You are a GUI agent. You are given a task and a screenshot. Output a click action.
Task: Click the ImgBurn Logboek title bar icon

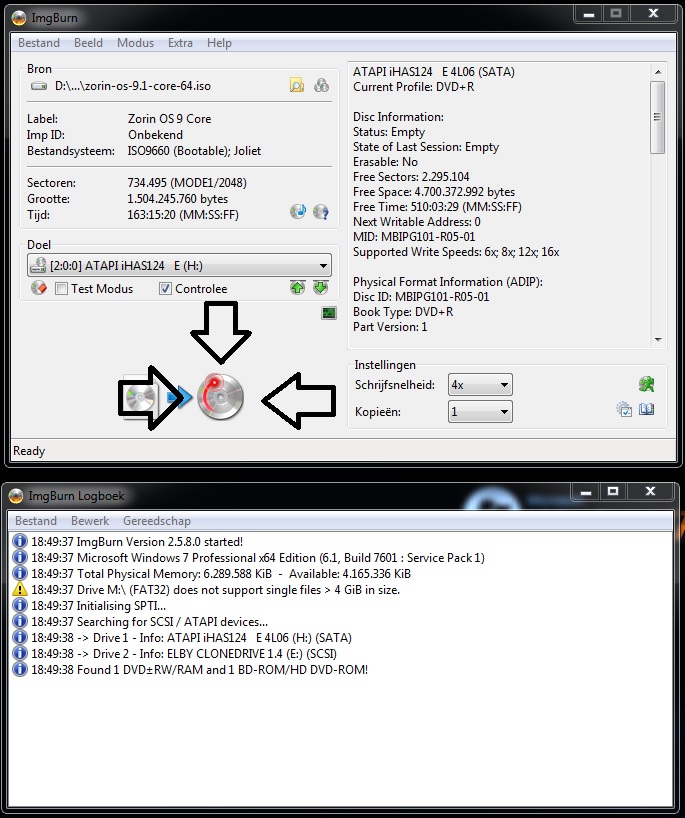click(16, 496)
